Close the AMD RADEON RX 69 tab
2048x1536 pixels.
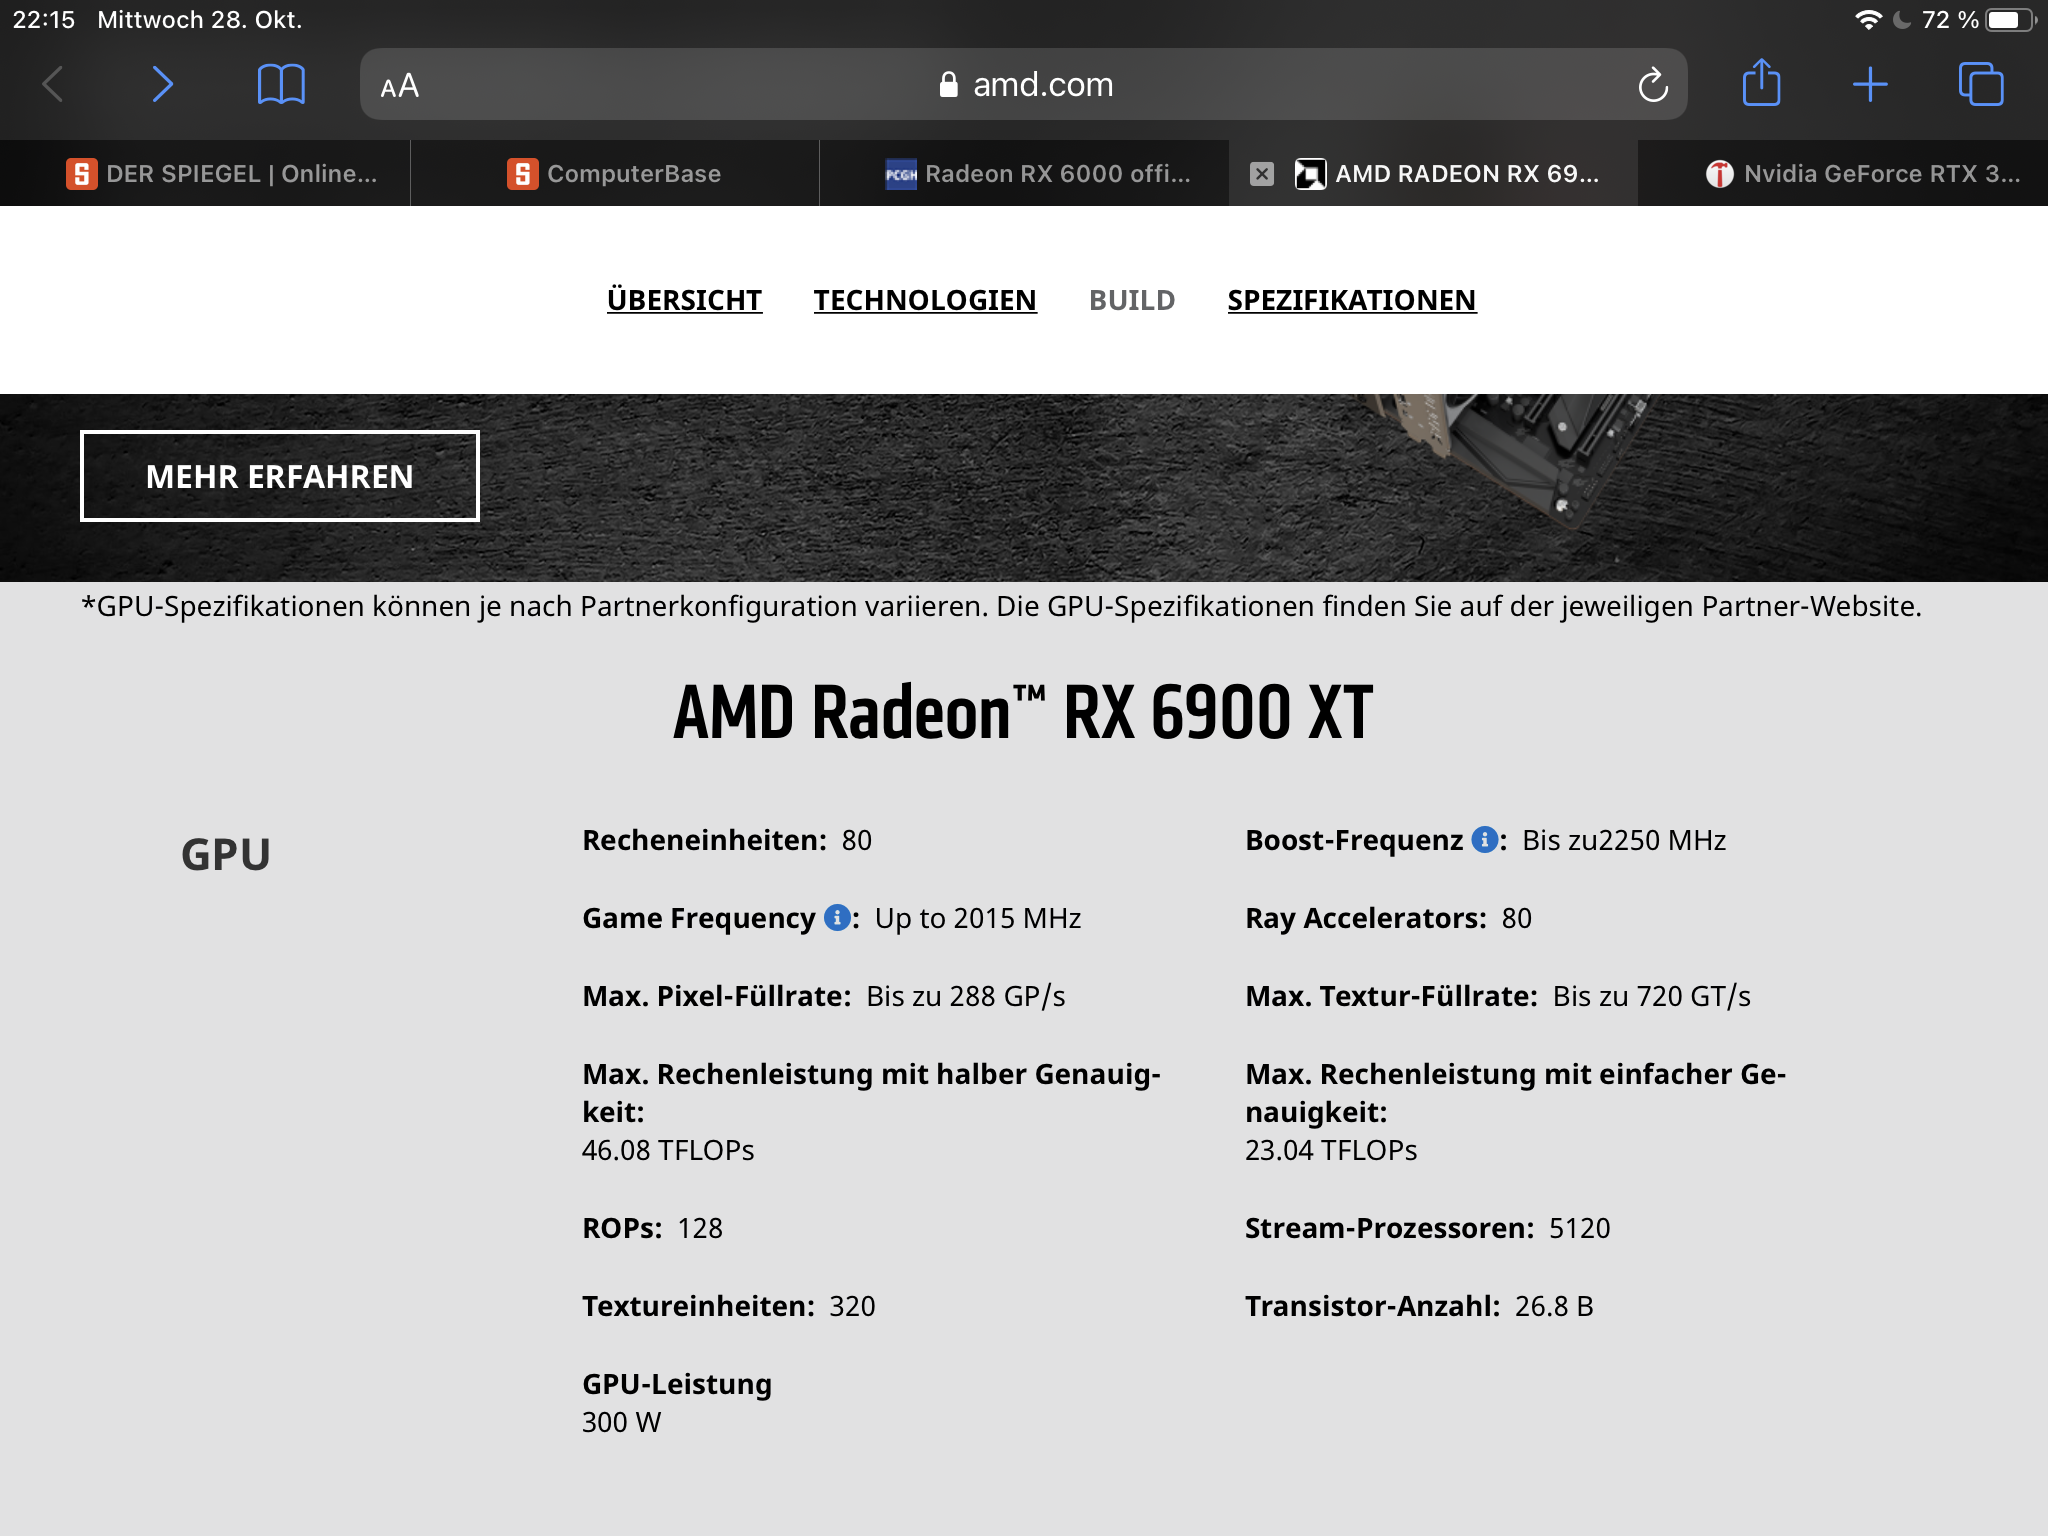pos(1262,174)
